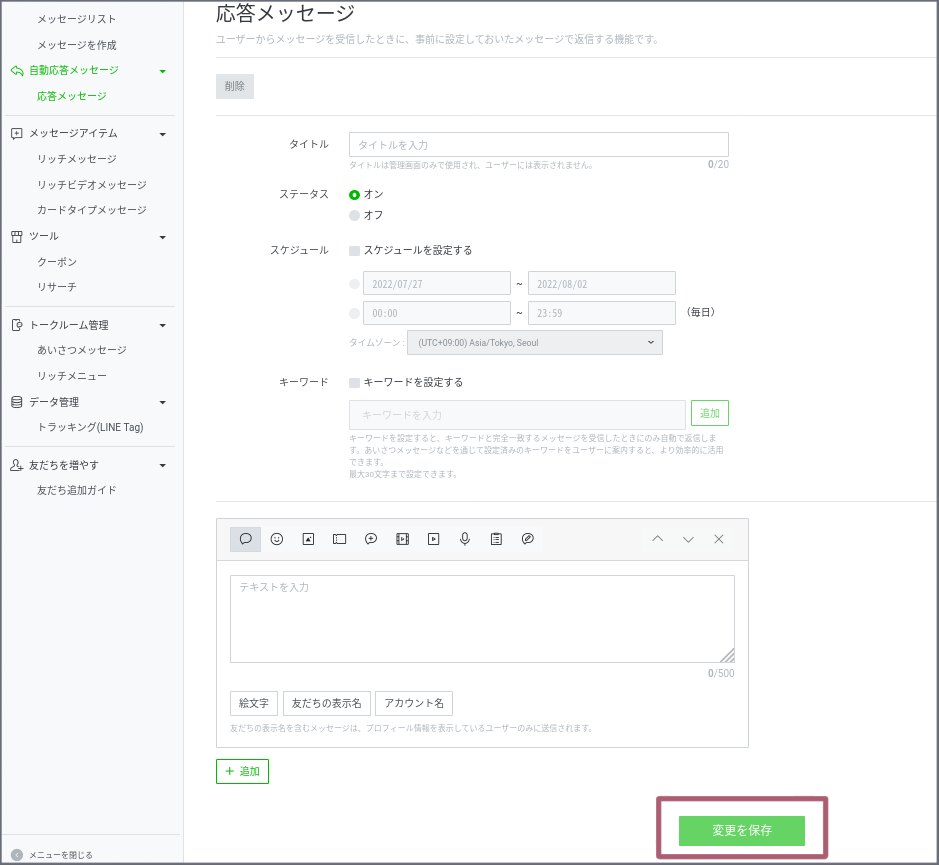The height and width of the screenshot is (865, 939).
Task: Click the テキストを入力 message text area
Action: [x=482, y=618]
